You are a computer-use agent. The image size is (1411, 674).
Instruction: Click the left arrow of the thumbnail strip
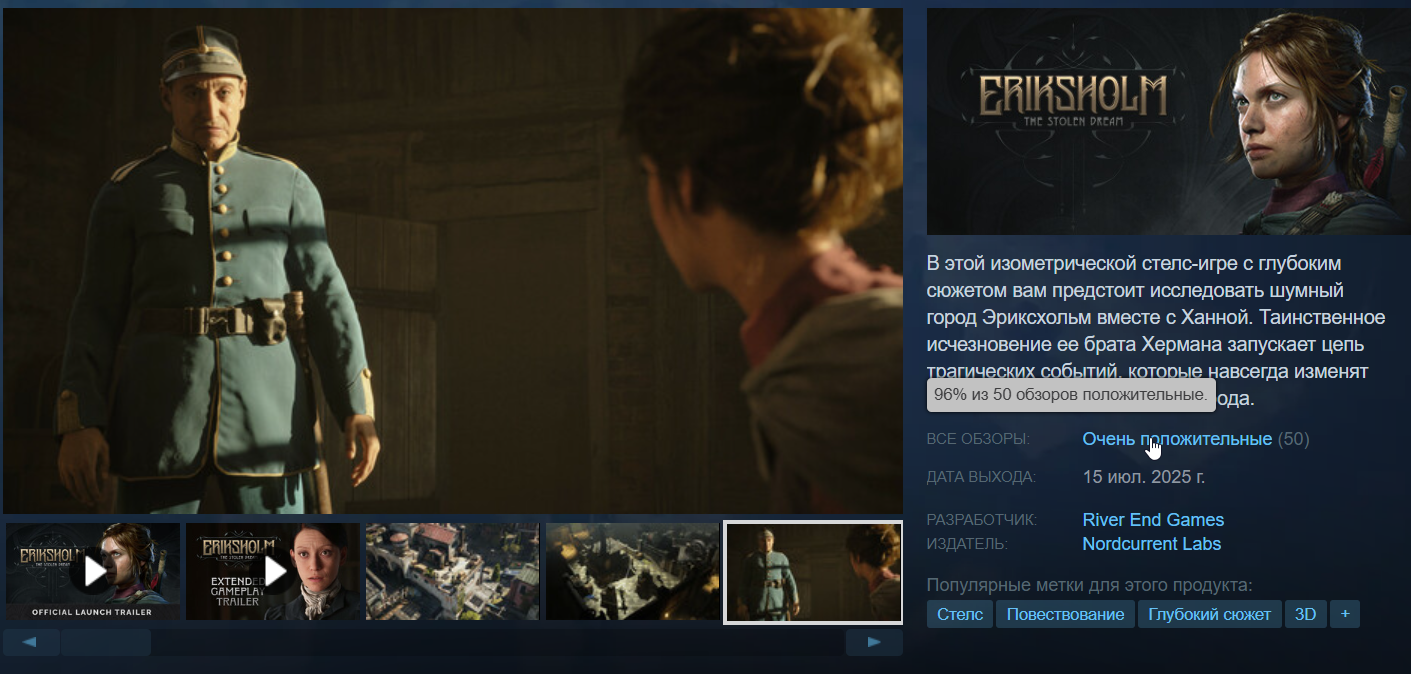[x=31, y=642]
